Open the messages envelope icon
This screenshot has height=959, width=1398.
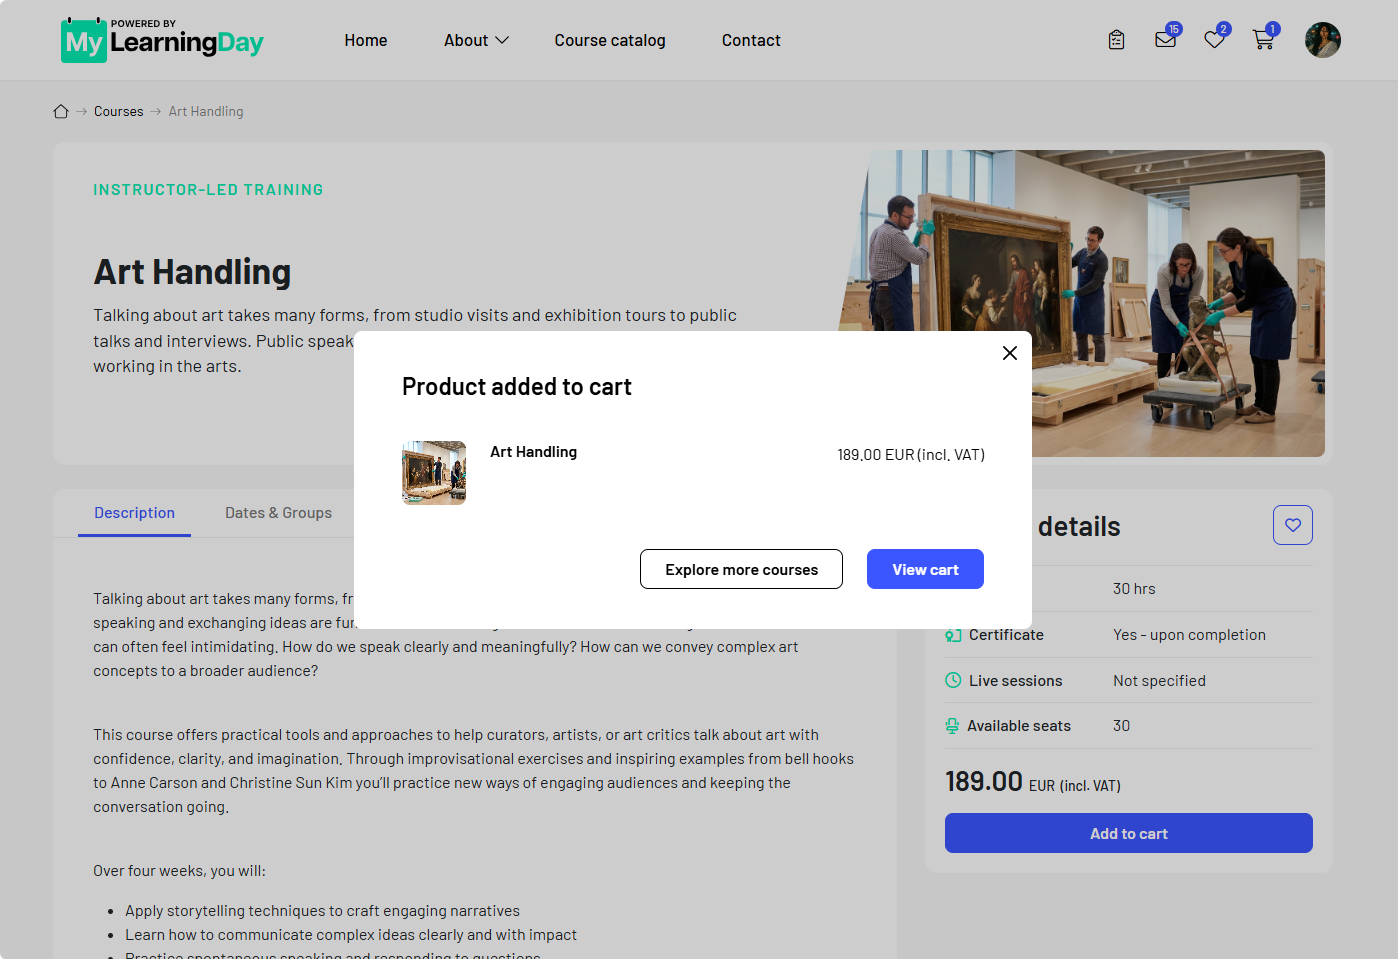click(x=1166, y=39)
